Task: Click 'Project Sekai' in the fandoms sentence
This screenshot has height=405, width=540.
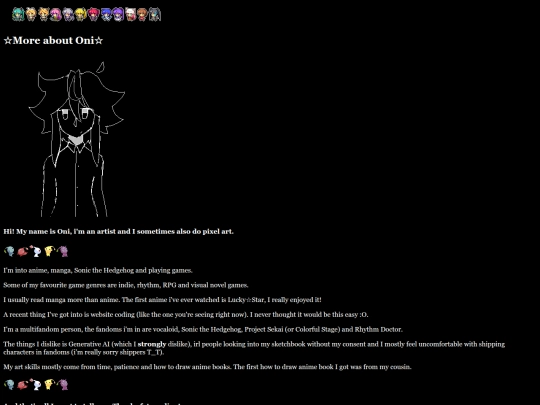Action: (263, 329)
